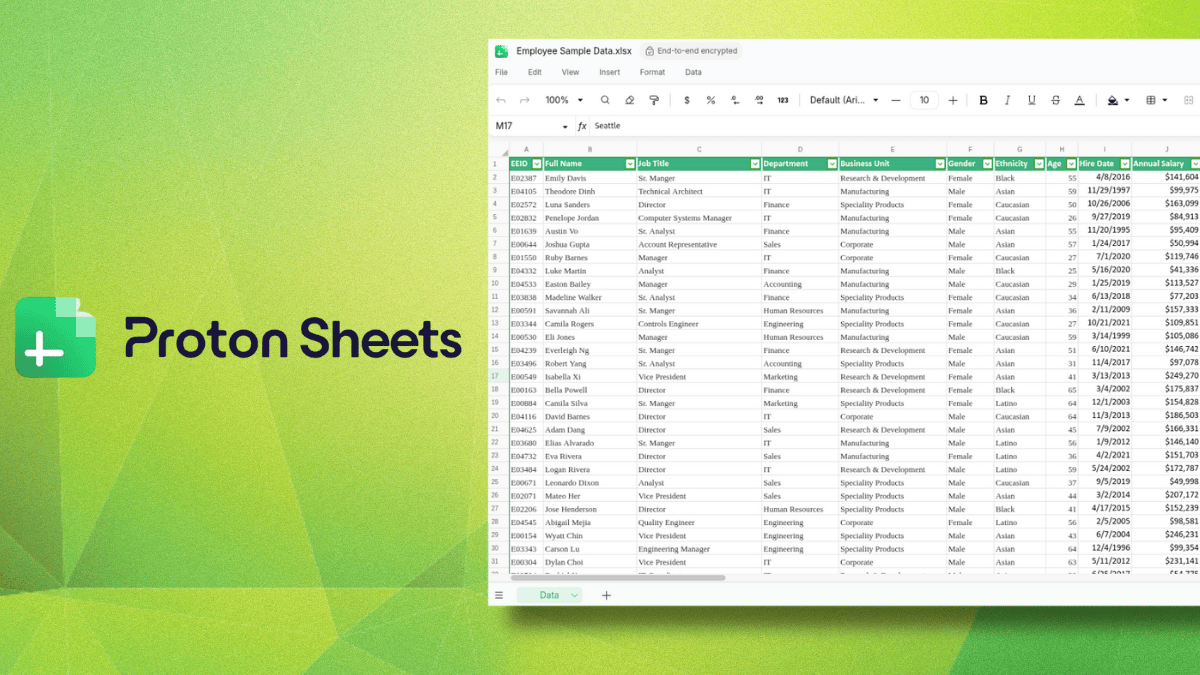Increase decimal places for the selection
The image size is (1200, 675).
pos(761,100)
